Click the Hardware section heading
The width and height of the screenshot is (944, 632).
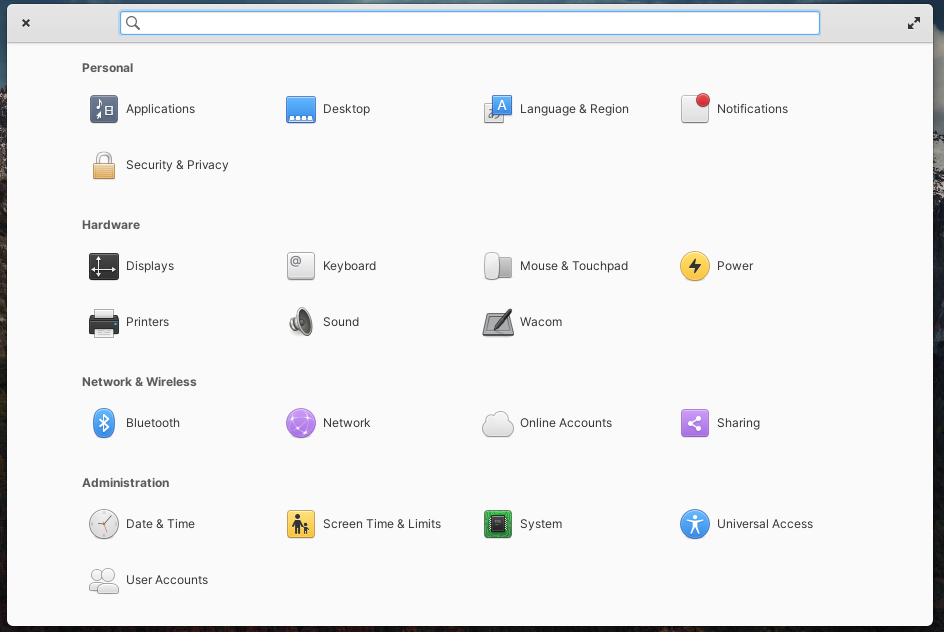tap(111, 225)
